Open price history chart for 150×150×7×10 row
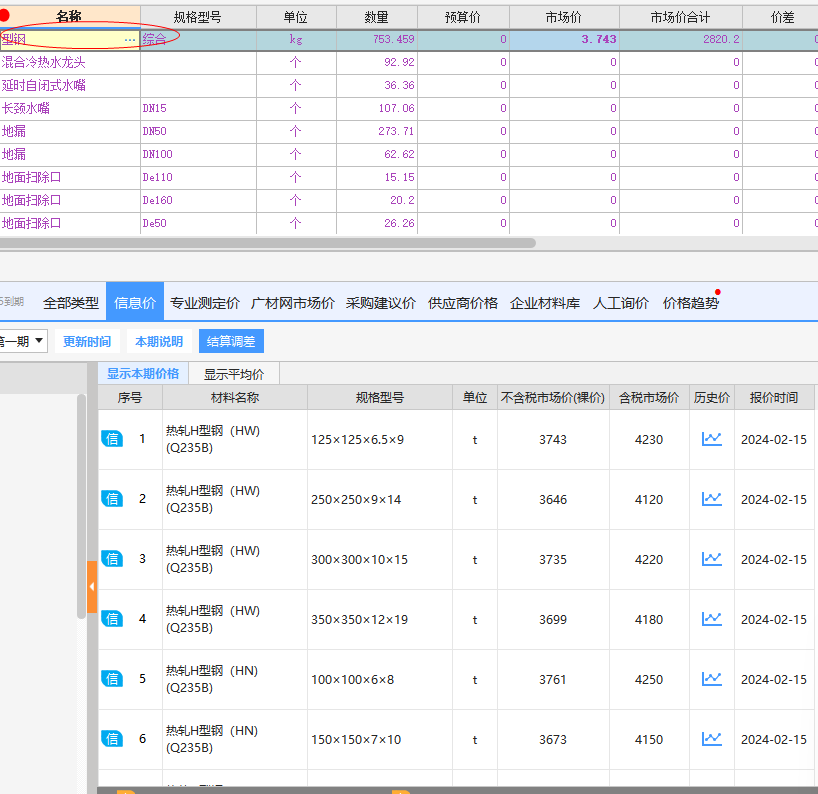Screen dimensions: 818x794 click(712, 739)
